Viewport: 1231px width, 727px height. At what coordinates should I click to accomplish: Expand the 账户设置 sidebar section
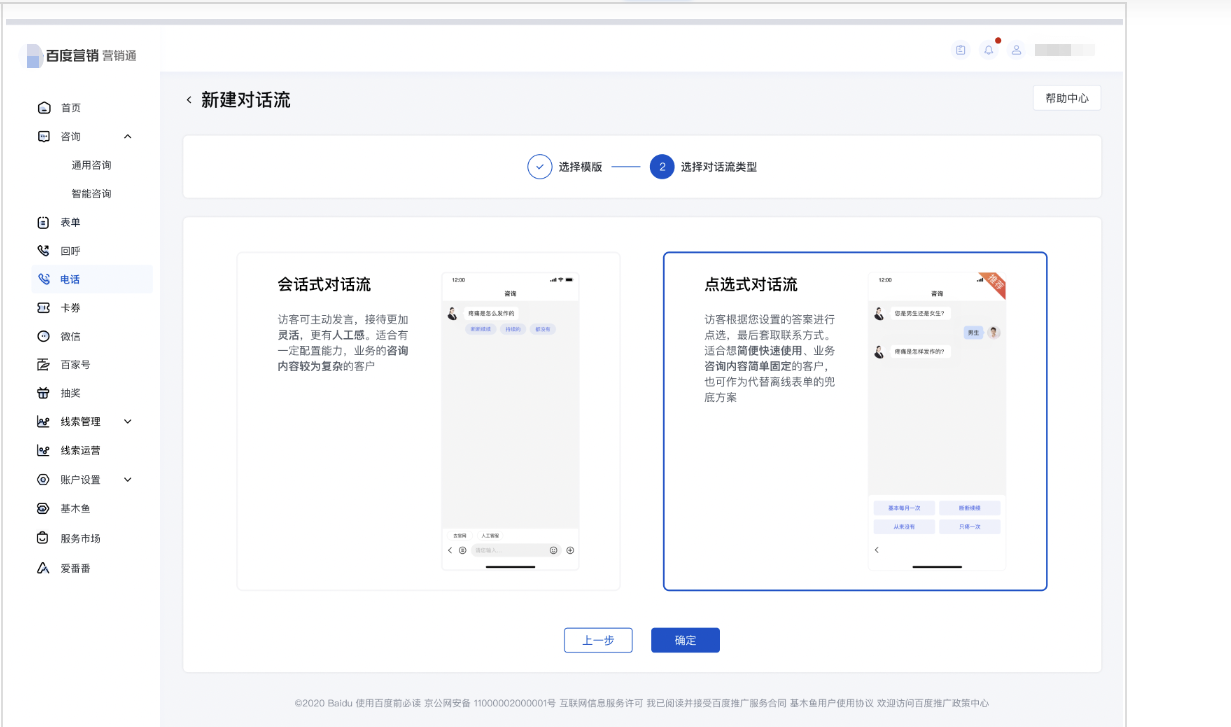tap(127, 479)
